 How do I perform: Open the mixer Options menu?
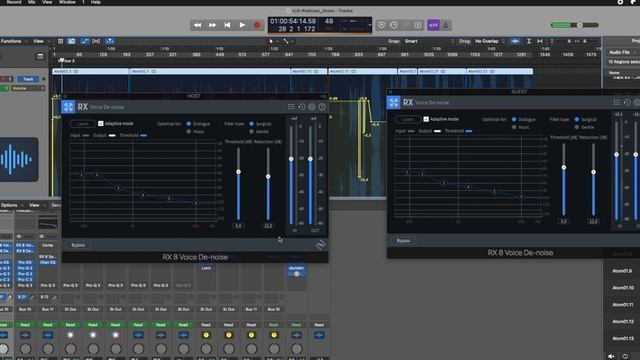coord(11,205)
